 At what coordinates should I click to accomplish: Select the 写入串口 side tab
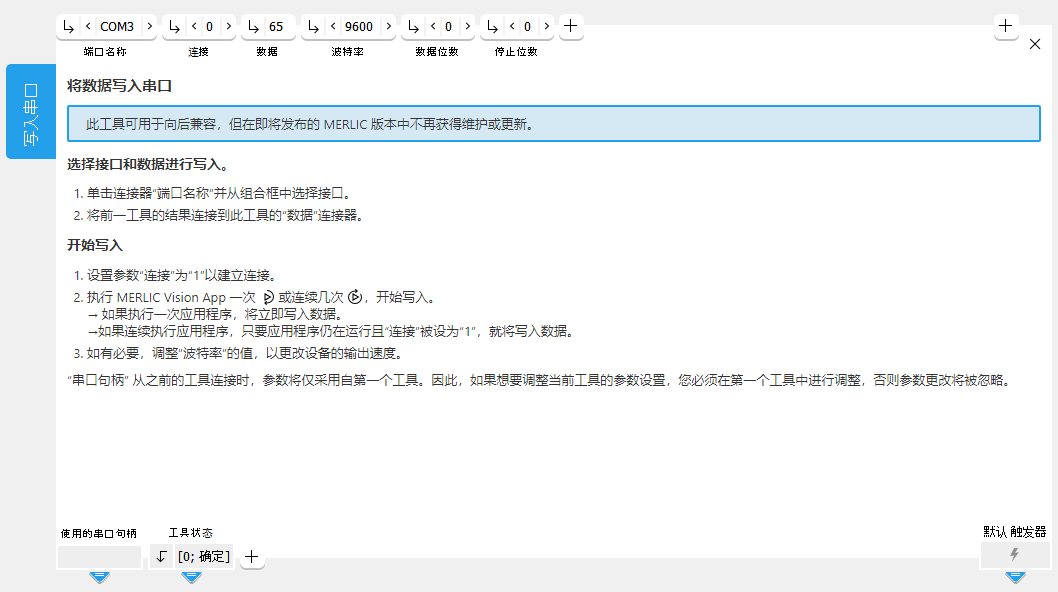pyautogui.click(x=30, y=111)
